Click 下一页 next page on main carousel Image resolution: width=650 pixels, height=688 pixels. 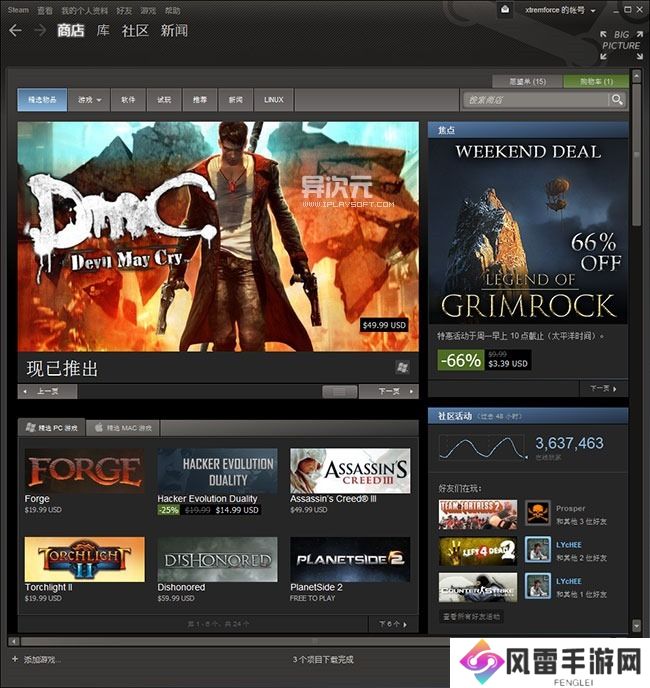click(389, 391)
